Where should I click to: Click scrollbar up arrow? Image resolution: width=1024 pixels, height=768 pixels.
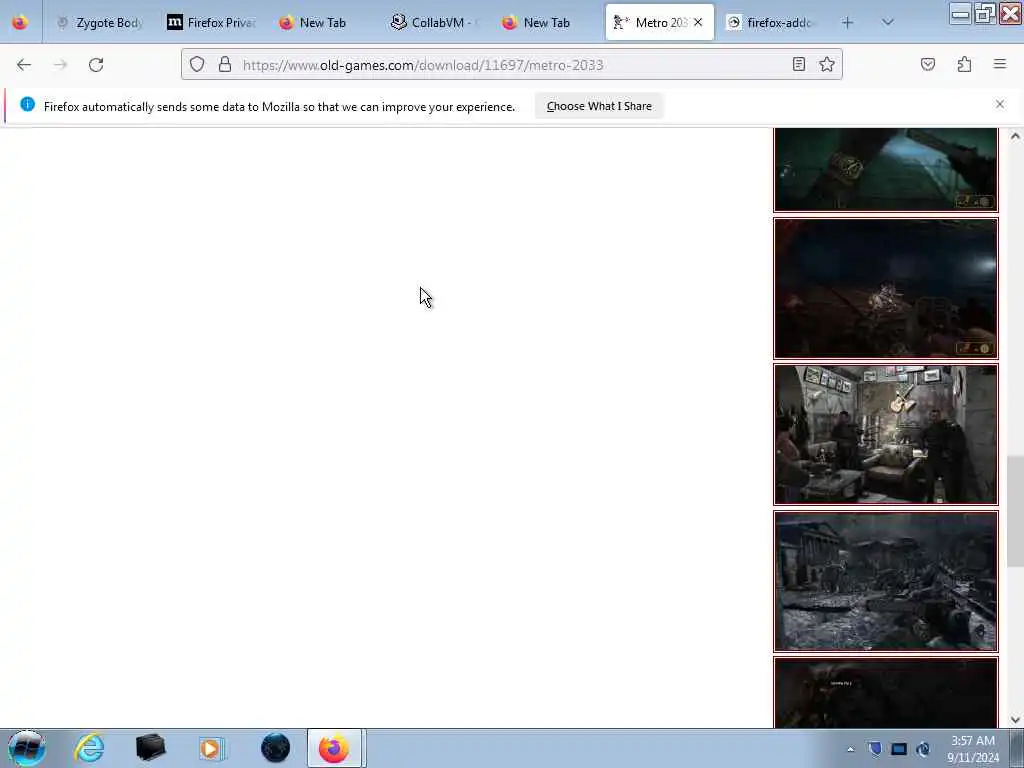tap(1015, 136)
